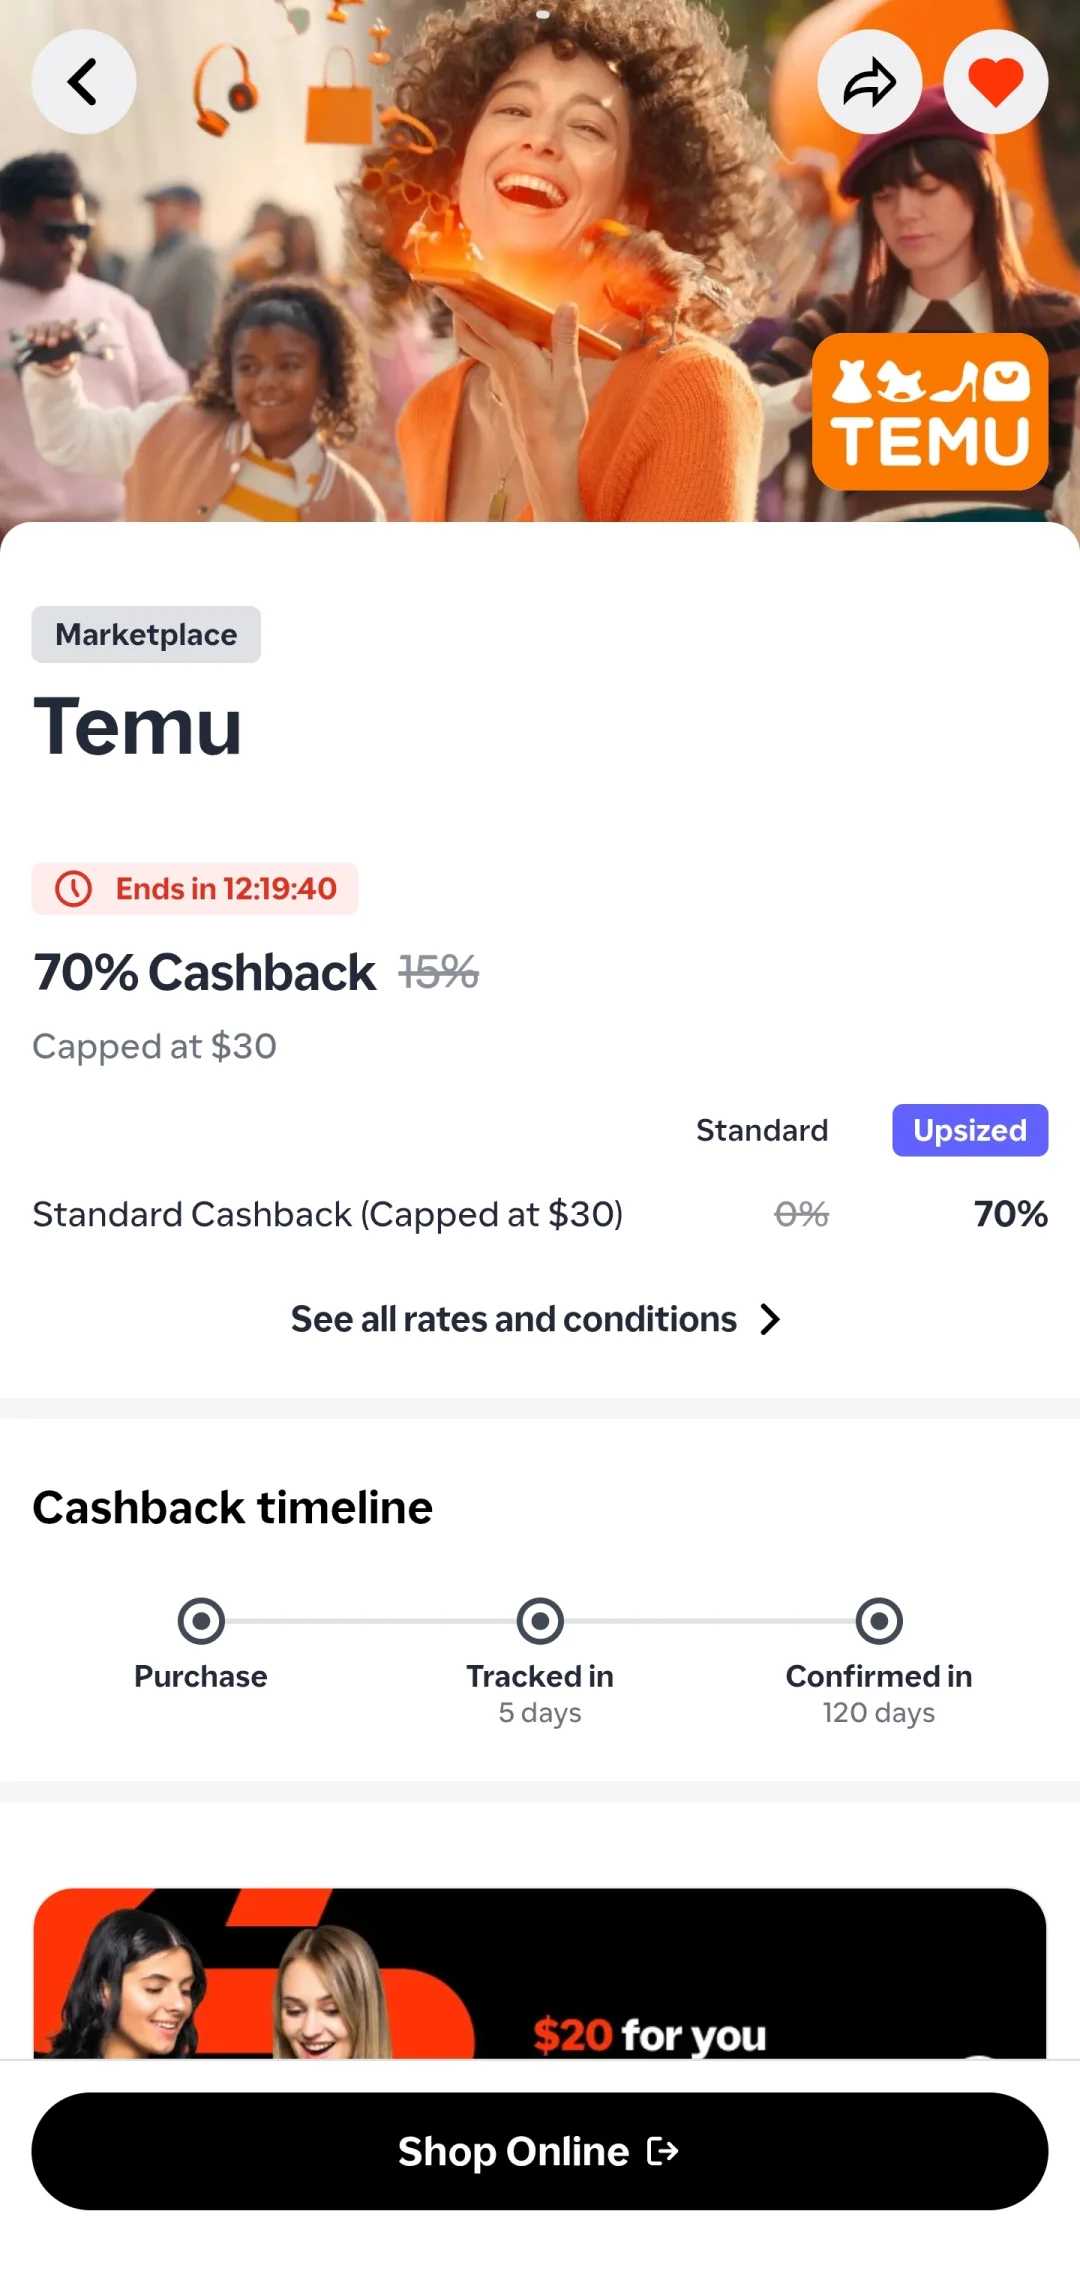
Task: Tap the Temu logo badge
Action: coord(930,411)
